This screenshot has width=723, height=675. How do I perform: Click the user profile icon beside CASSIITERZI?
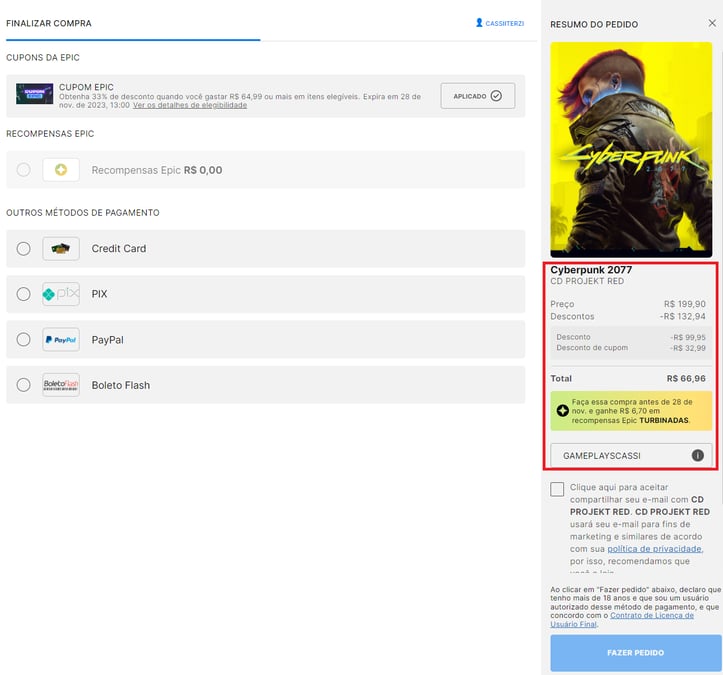click(x=479, y=23)
